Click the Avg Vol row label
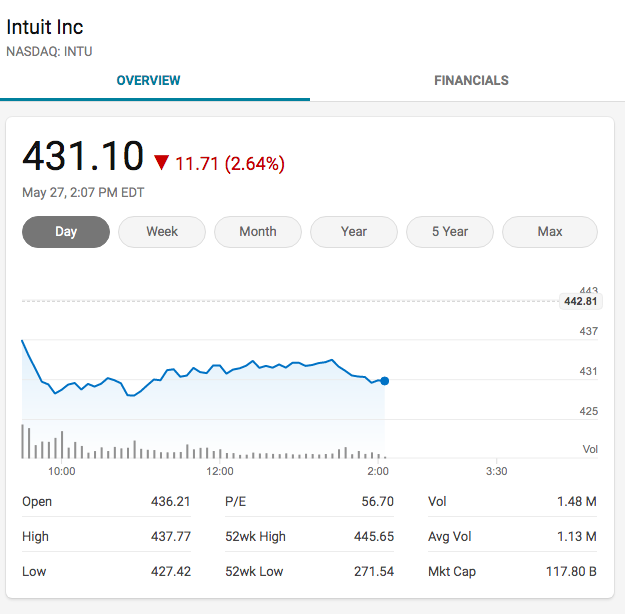This screenshot has height=614, width=625. tap(450, 536)
